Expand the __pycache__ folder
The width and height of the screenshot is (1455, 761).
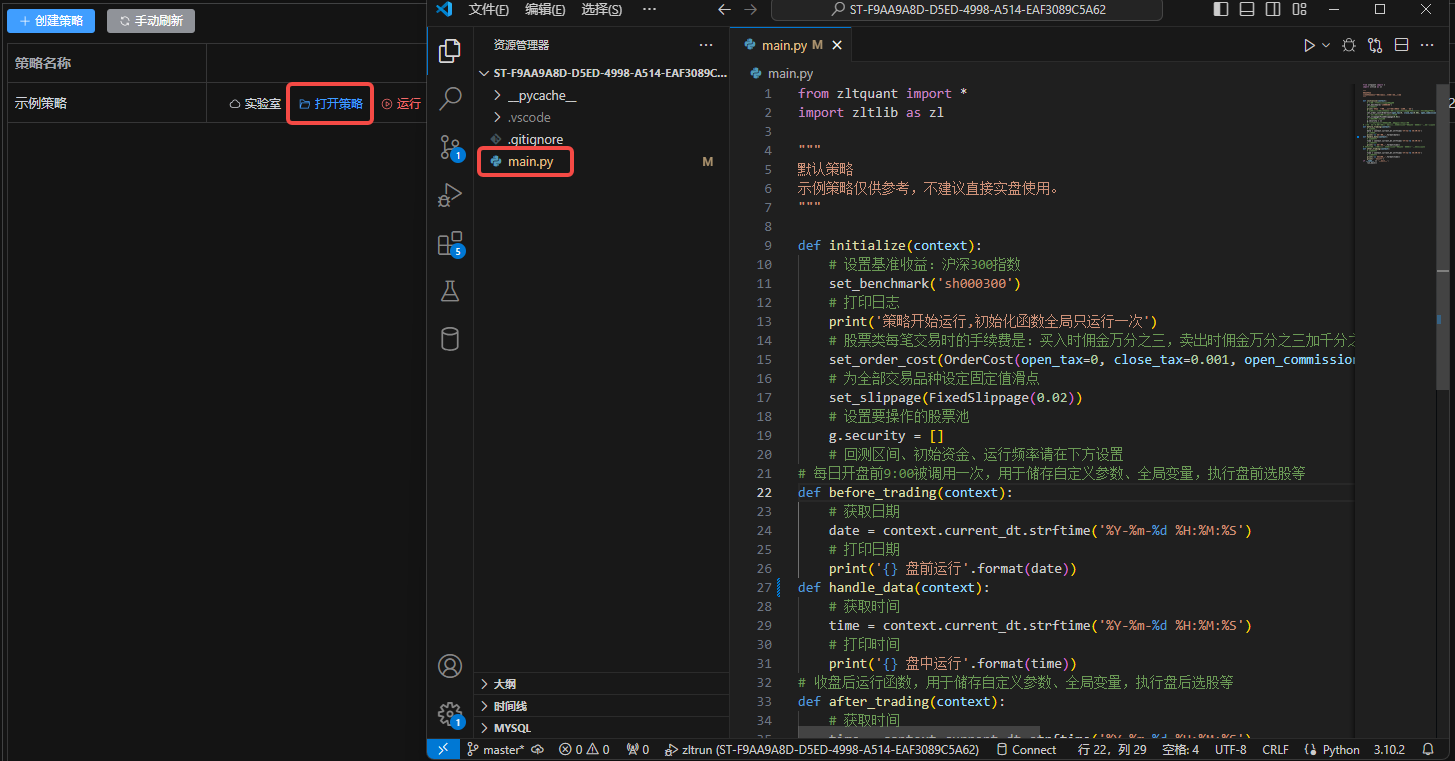[x=541, y=95]
